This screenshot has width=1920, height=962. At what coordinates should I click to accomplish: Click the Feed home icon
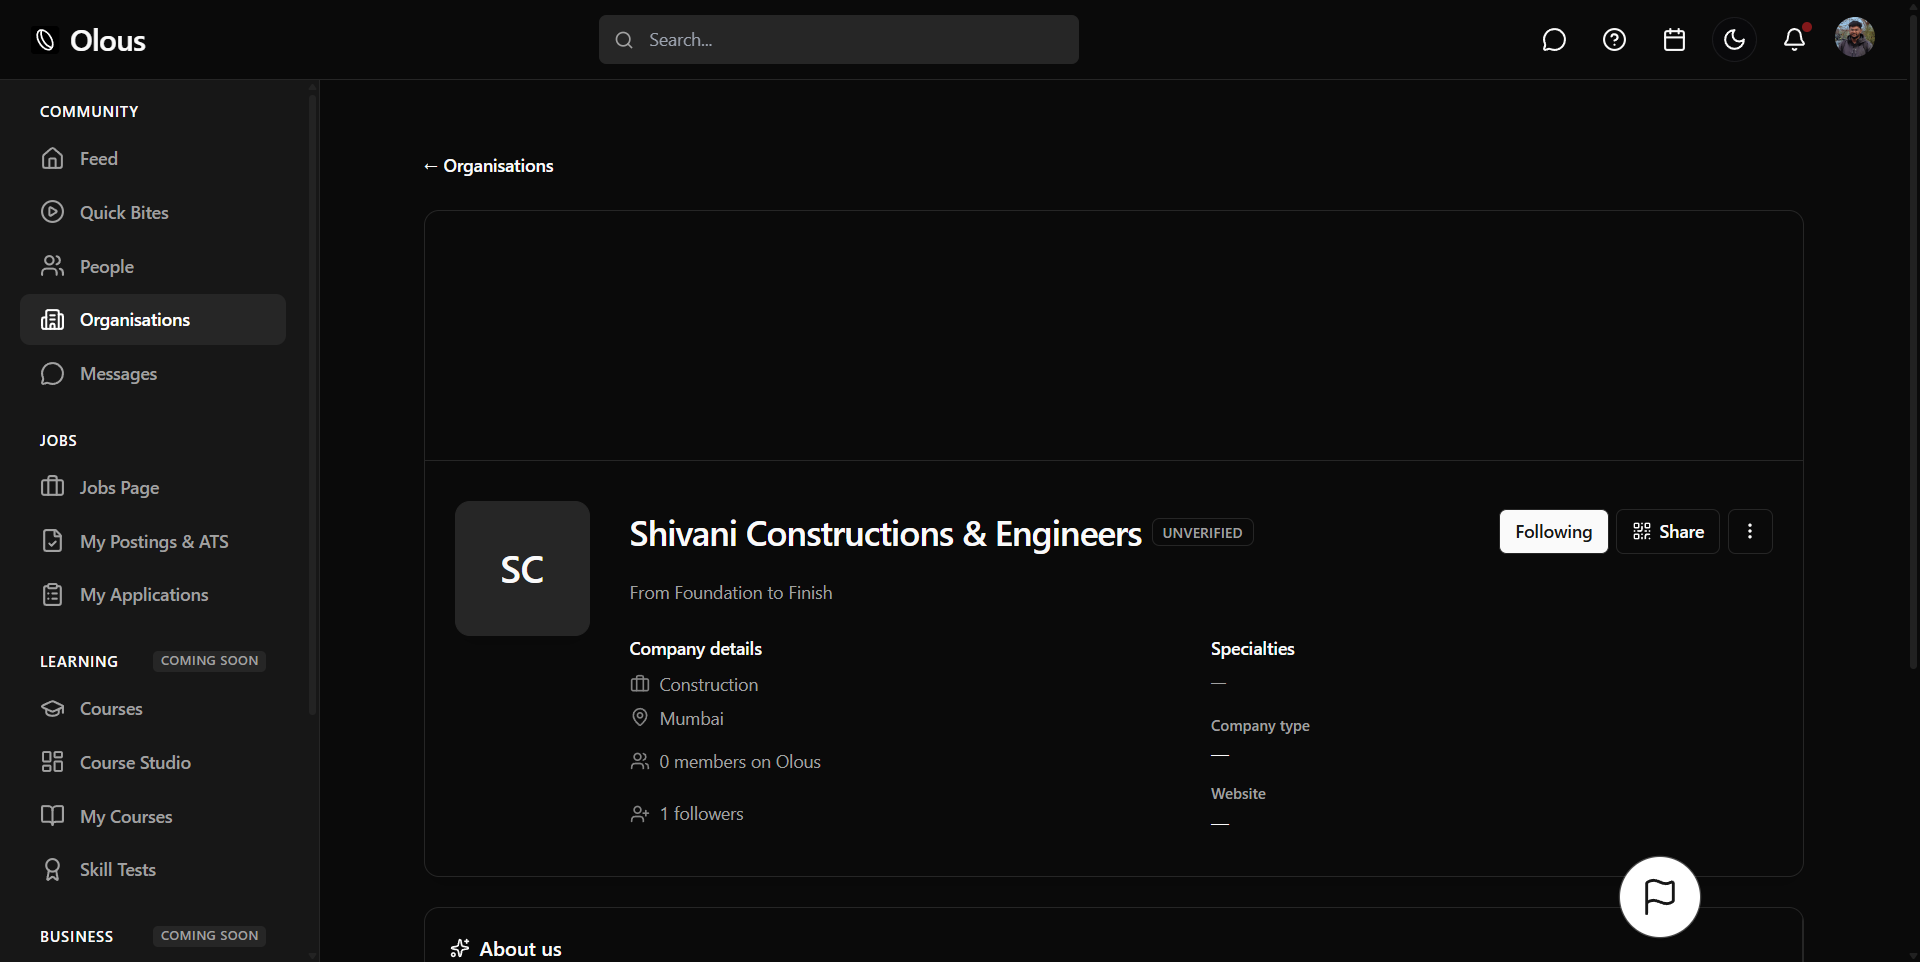click(52, 158)
